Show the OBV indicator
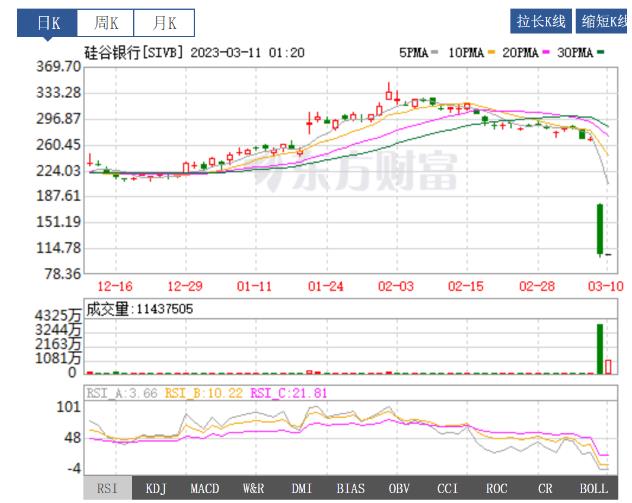Image resolution: width=632 pixels, height=503 pixels. tap(399, 488)
